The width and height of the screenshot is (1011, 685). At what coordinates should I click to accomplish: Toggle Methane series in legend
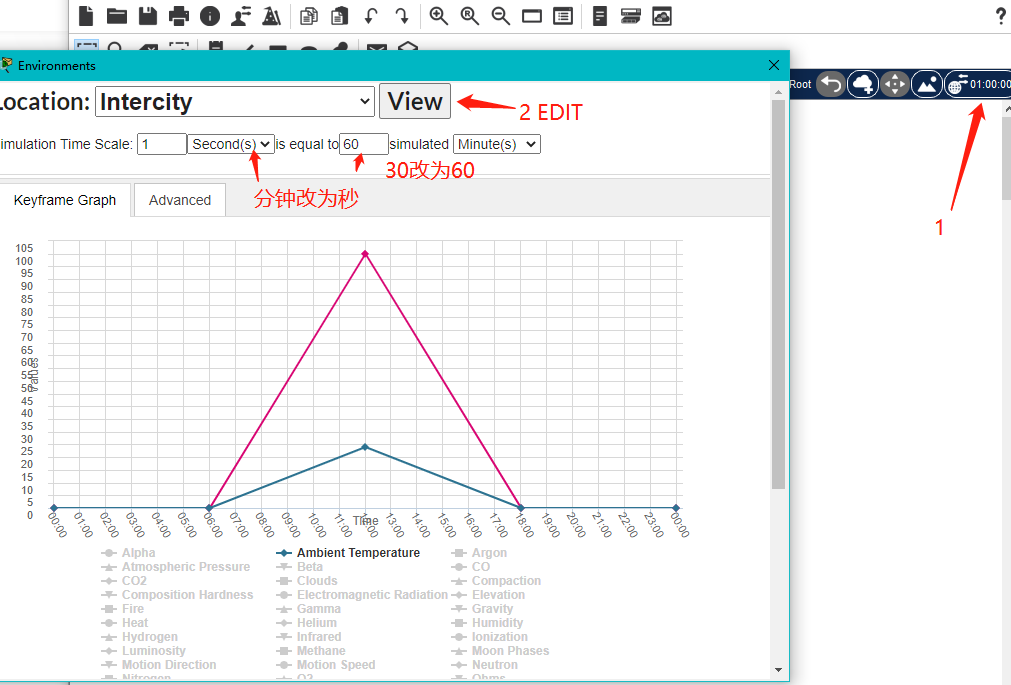[x=311, y=651]
